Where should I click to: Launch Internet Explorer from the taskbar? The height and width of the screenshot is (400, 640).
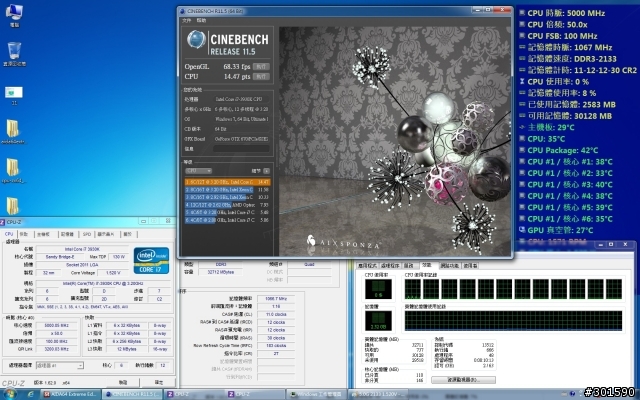coord(31,394)
